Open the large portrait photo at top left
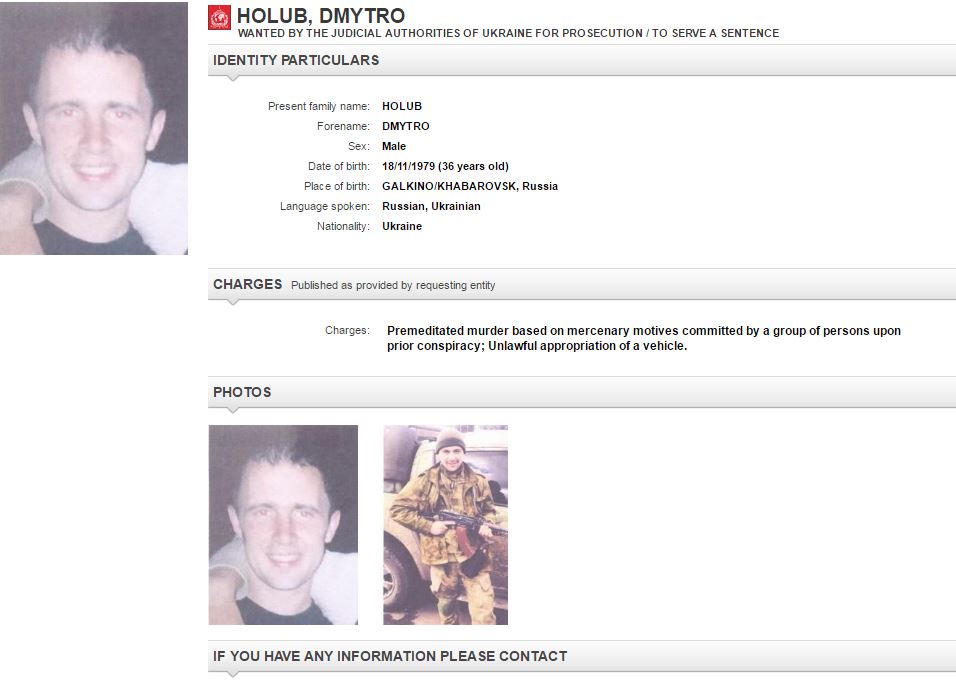Screen dimensions: 956x685 click(94, 128)
